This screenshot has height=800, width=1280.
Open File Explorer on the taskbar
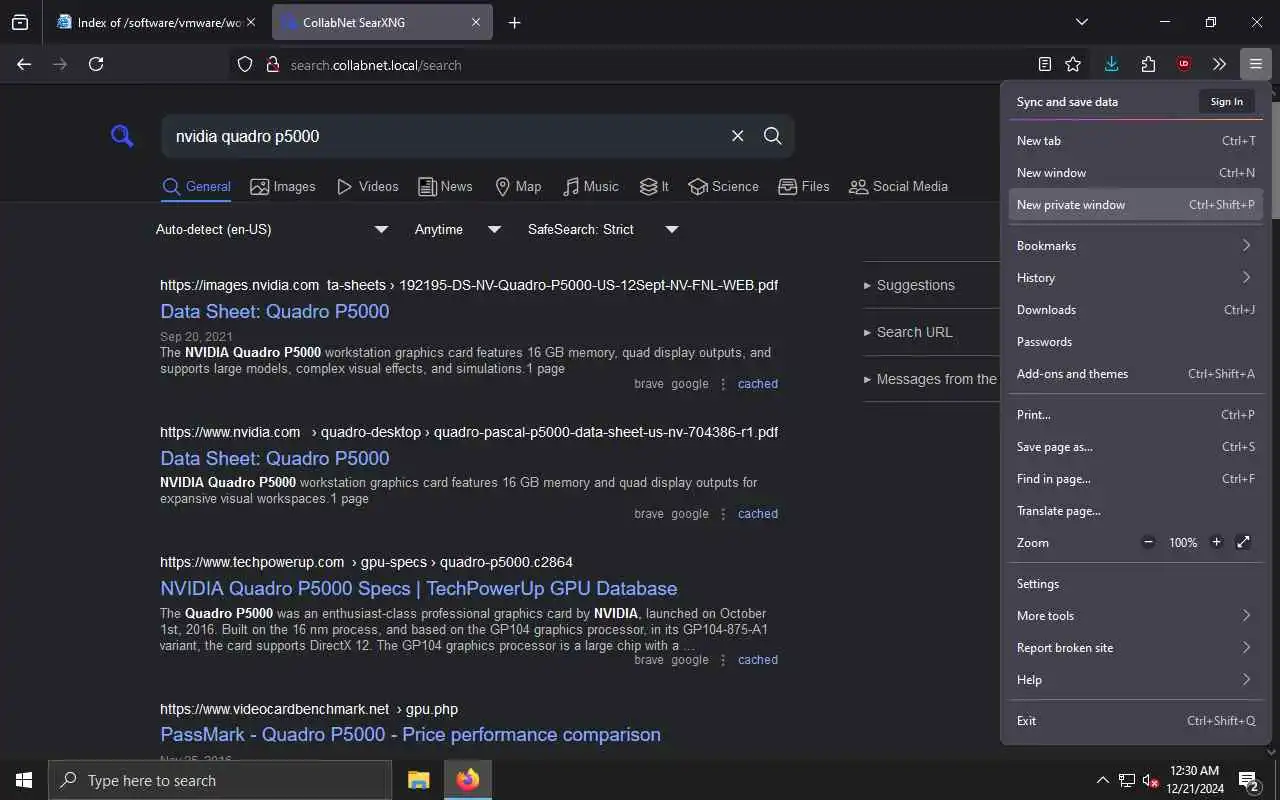[418, 780]
